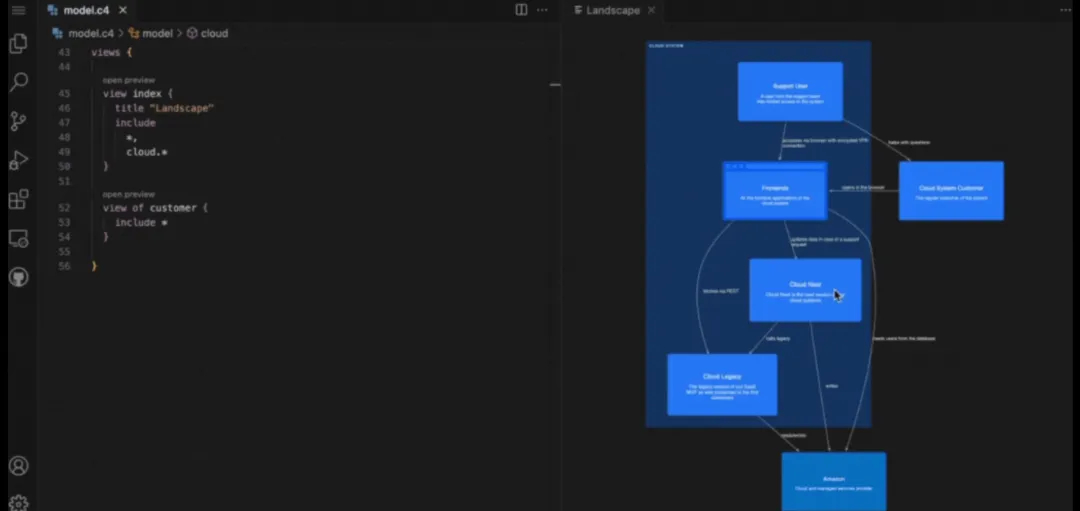Image resolution: width=1080 pixels, height=511 pixels.
Task: Click the 'calls legacy' edge label
Action: click(778, 339)
